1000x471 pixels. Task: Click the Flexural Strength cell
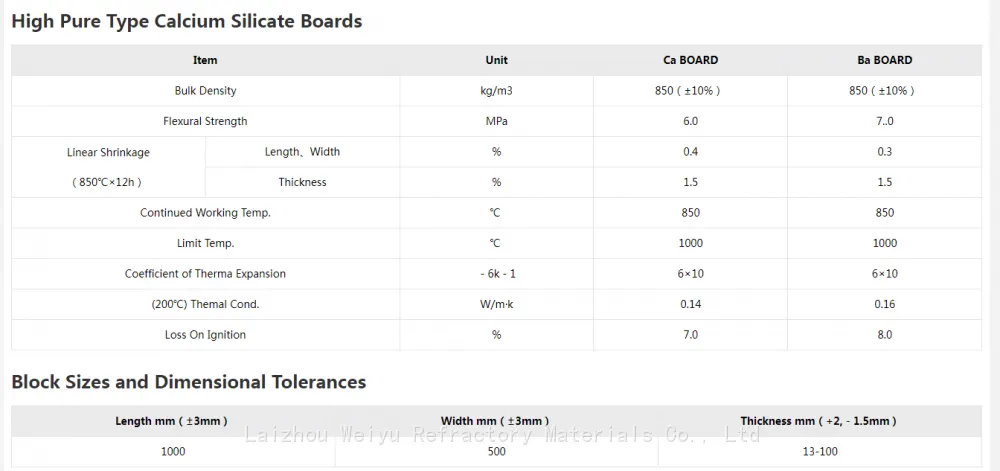[205, 121]
